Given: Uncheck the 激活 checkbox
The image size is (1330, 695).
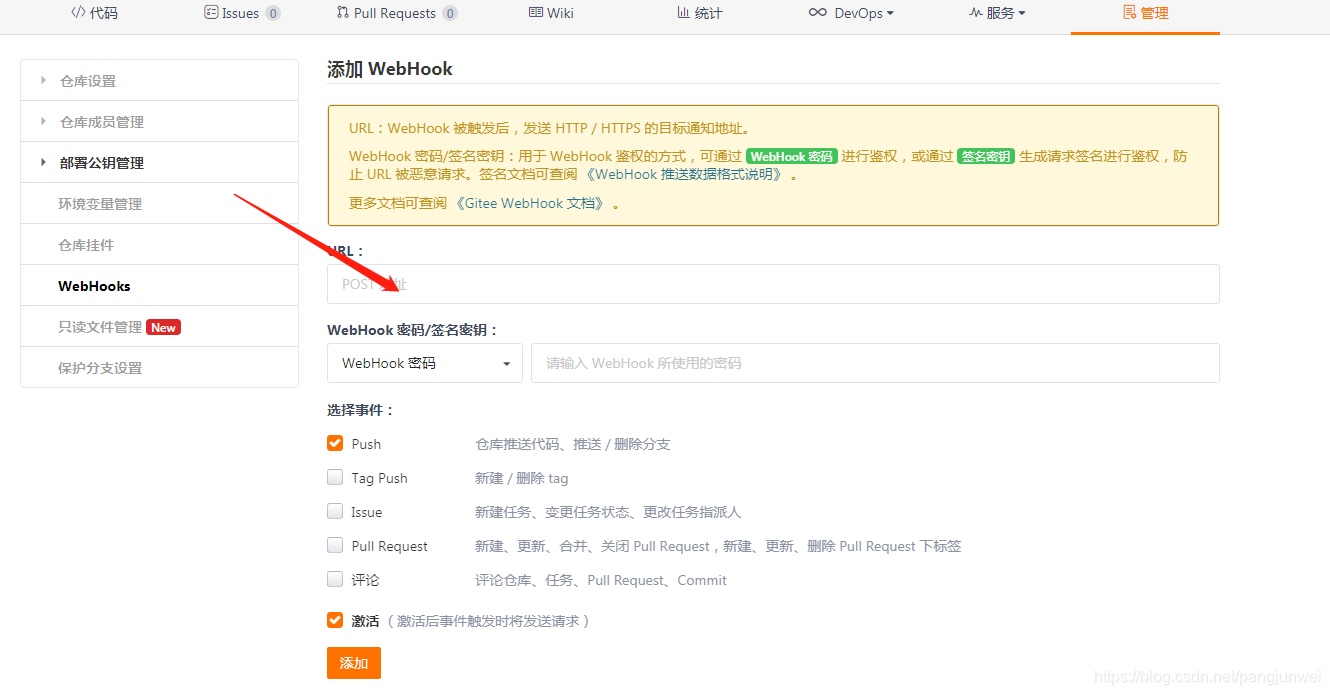Looking at the screenshot, I should tap(335, 620).
